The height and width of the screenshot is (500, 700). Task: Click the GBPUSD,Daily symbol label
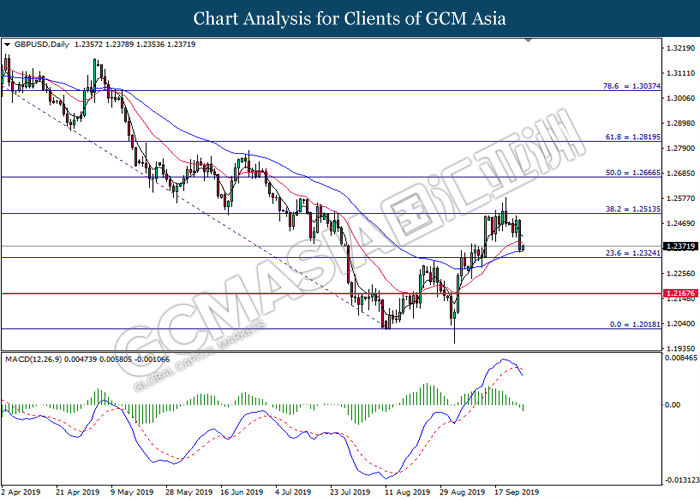42,45
